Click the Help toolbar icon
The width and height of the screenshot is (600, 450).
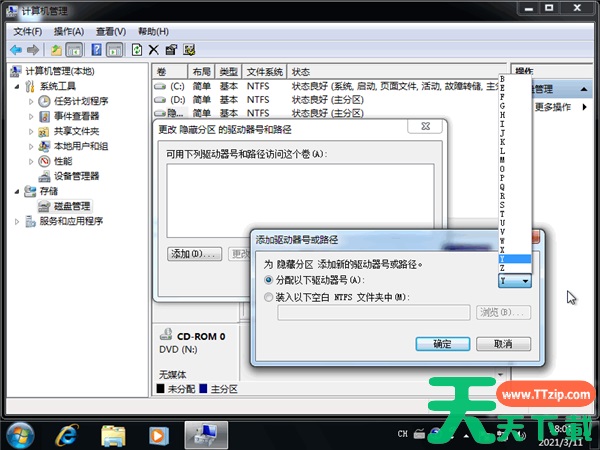(97, 49)
